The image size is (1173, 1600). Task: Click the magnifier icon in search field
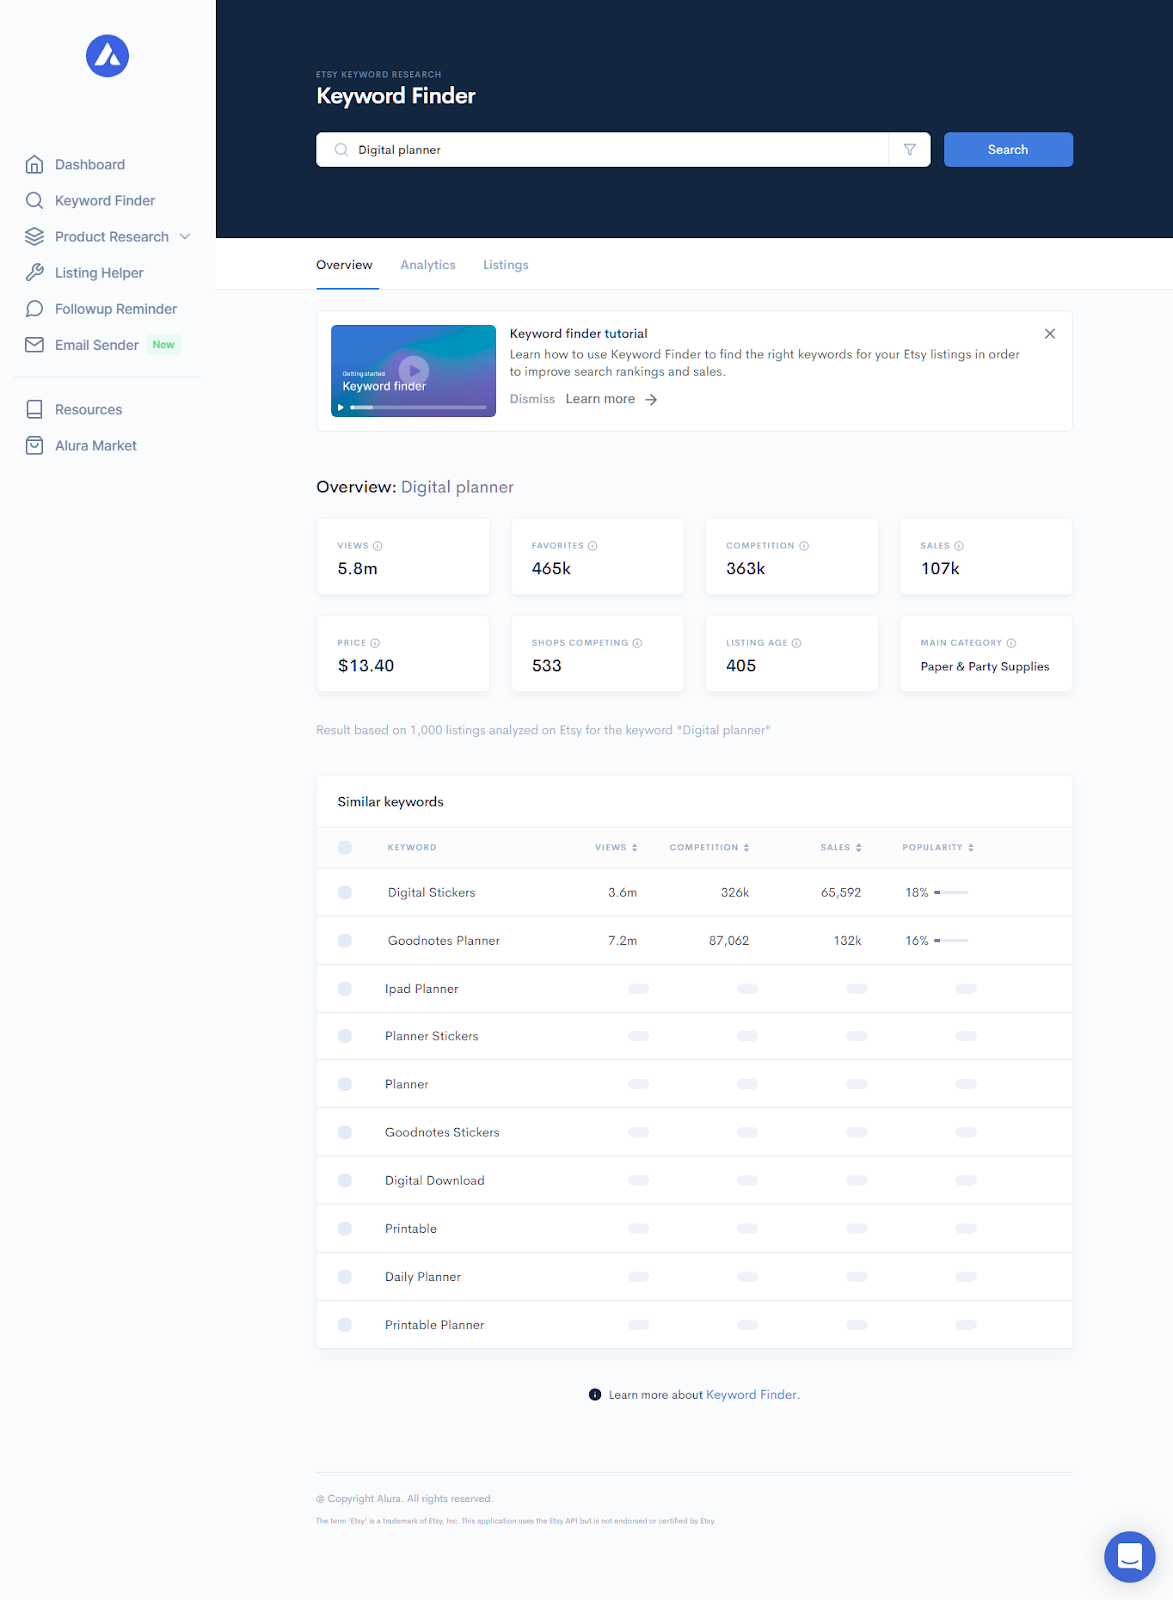(x=341, y=150)
